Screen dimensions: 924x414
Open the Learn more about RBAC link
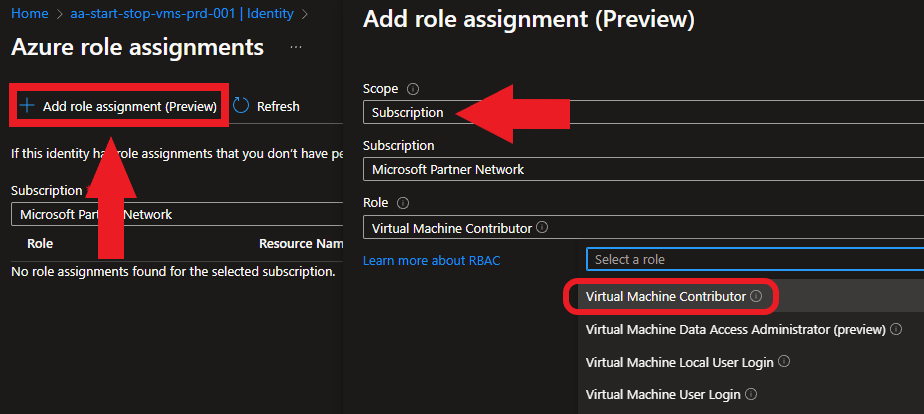click(x=431, y=260)
